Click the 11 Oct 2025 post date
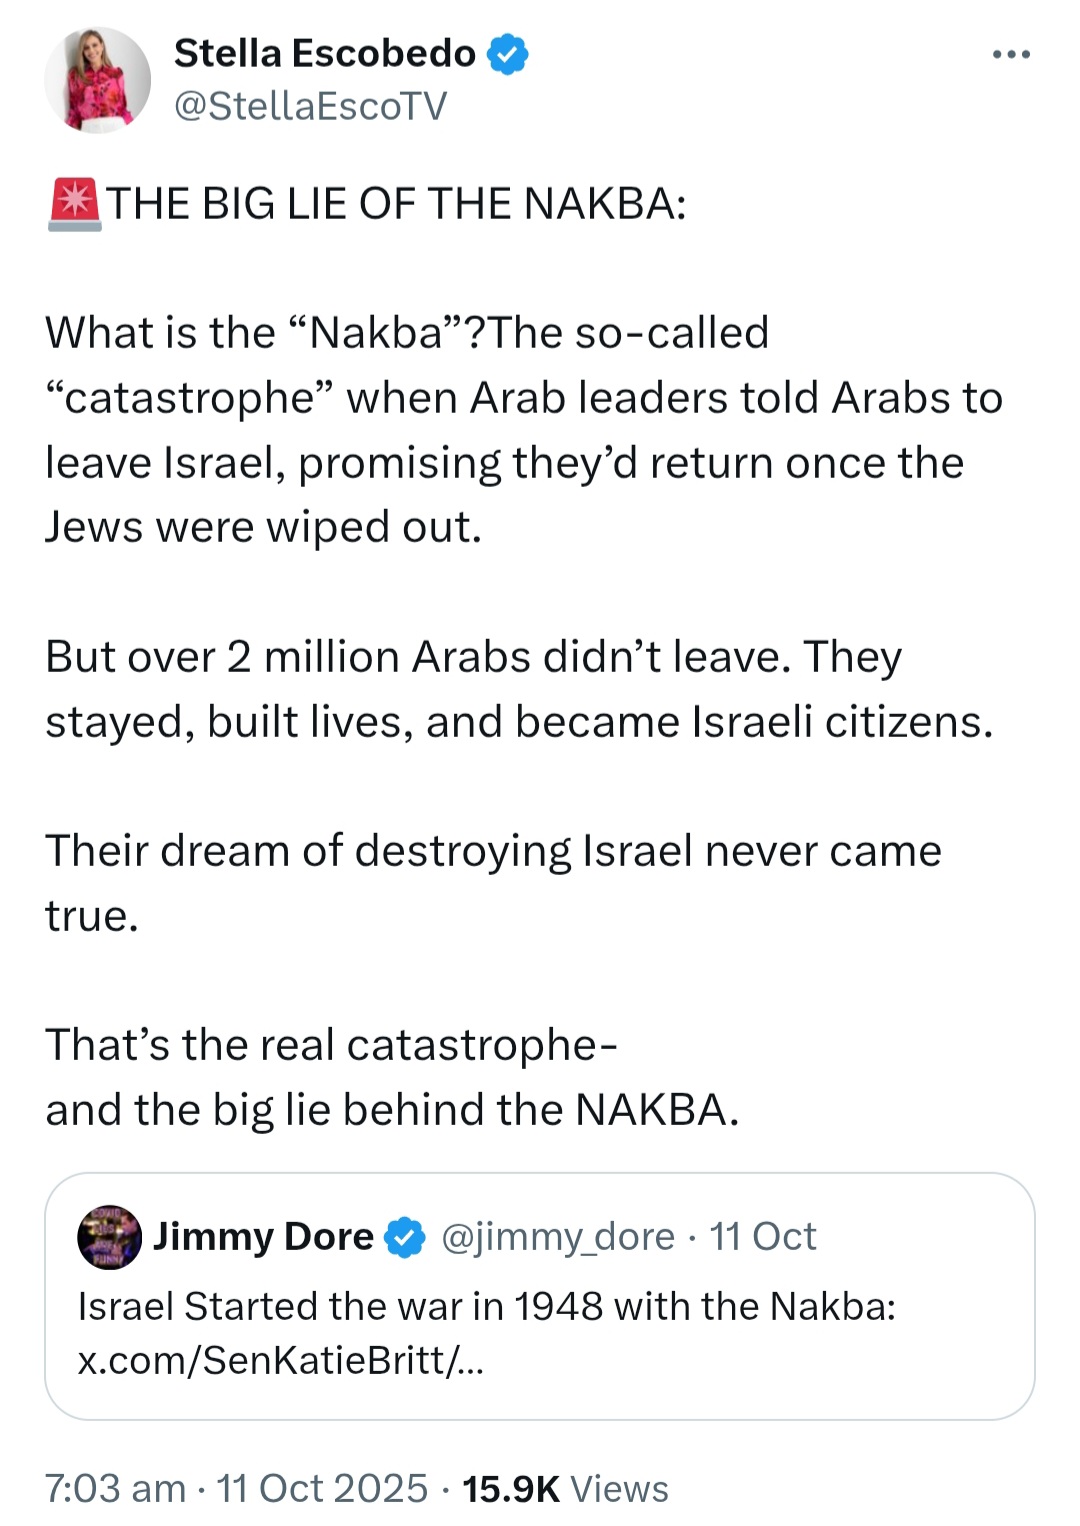Viewport: 1080px width, 1526px height. (x=322, y=1488)
